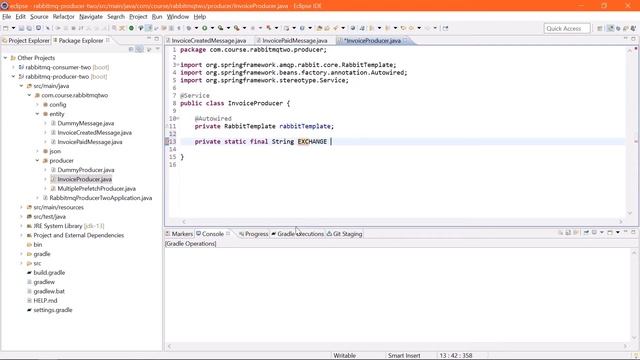
Task: Maximize the editor area
Action: coord(633,38)
